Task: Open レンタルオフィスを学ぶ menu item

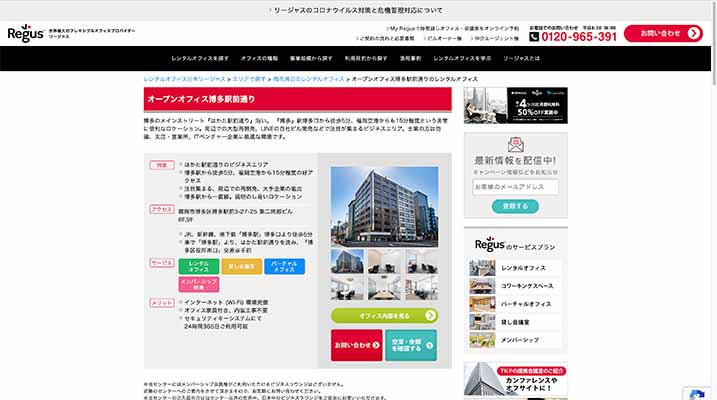Action: (x=462, y=59)
